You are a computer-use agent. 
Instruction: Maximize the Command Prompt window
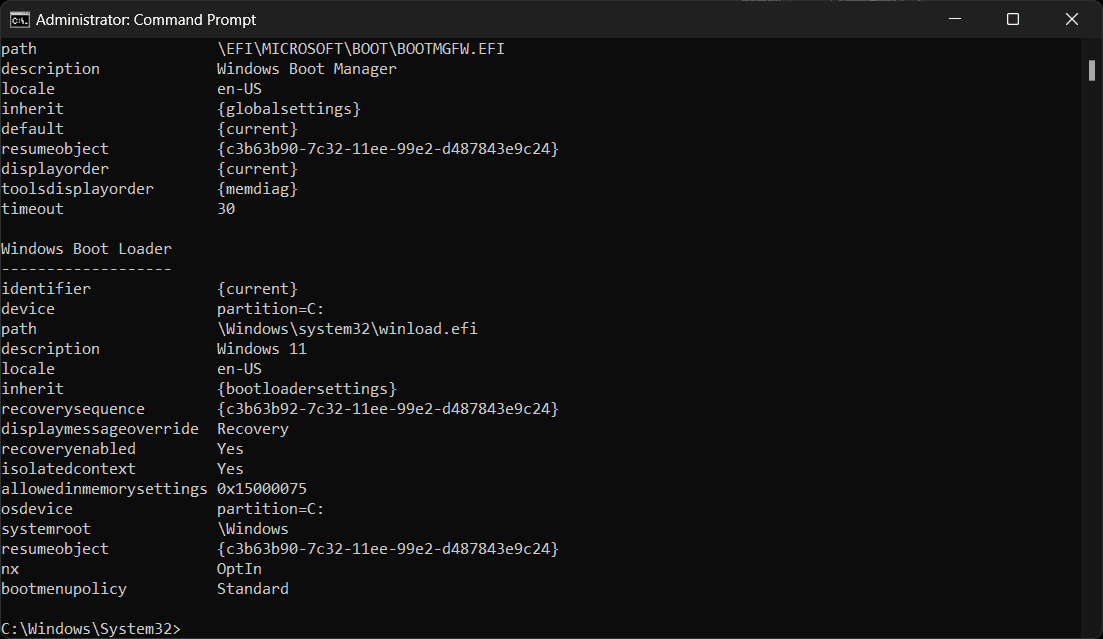(x=1012, y=19)
